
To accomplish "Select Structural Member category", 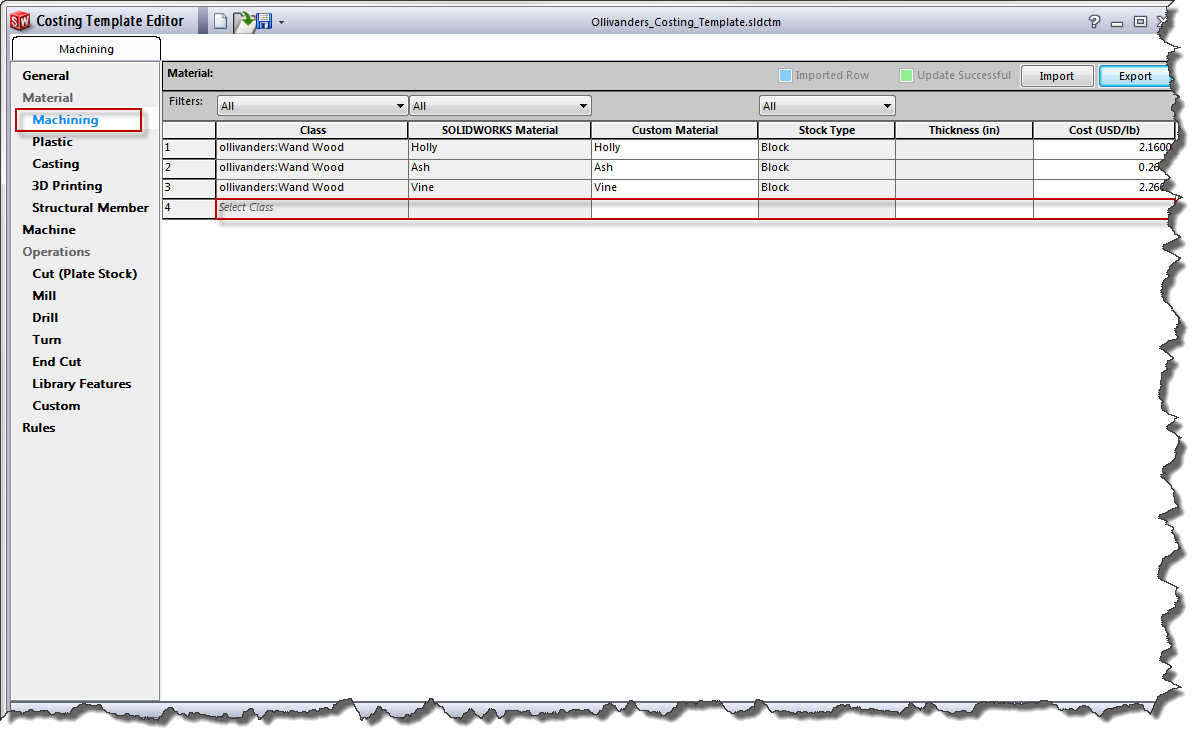I will [90, 208].
